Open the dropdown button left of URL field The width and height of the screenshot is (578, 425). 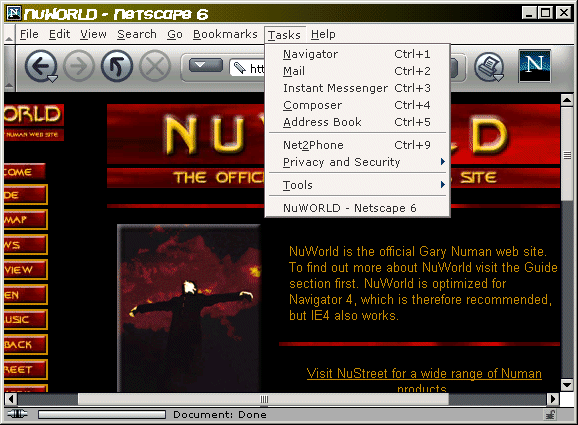(206, 66)
